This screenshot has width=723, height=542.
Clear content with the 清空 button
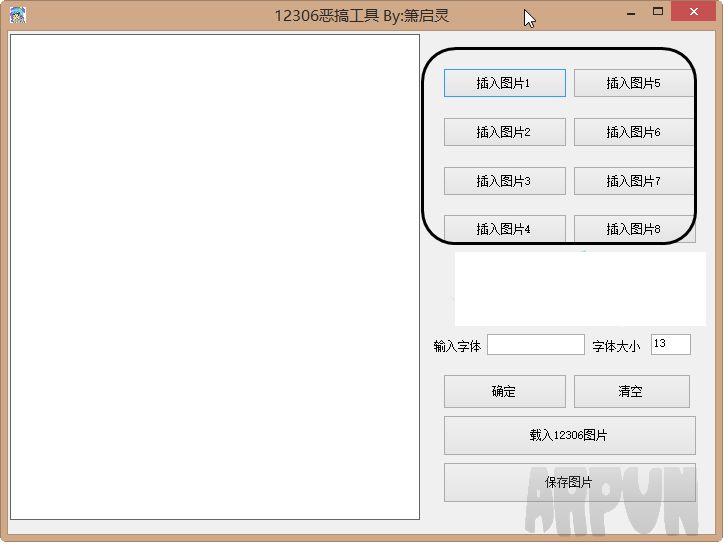click(x=632, y=392)
